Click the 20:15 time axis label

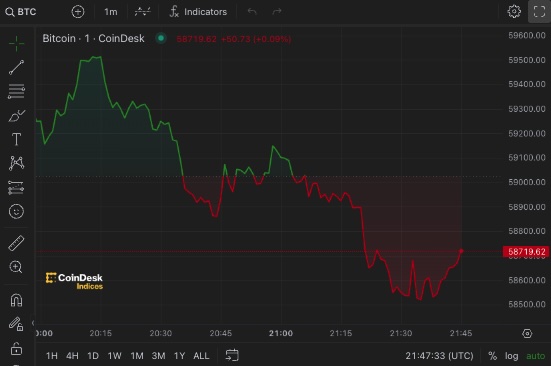coord(101,333)
